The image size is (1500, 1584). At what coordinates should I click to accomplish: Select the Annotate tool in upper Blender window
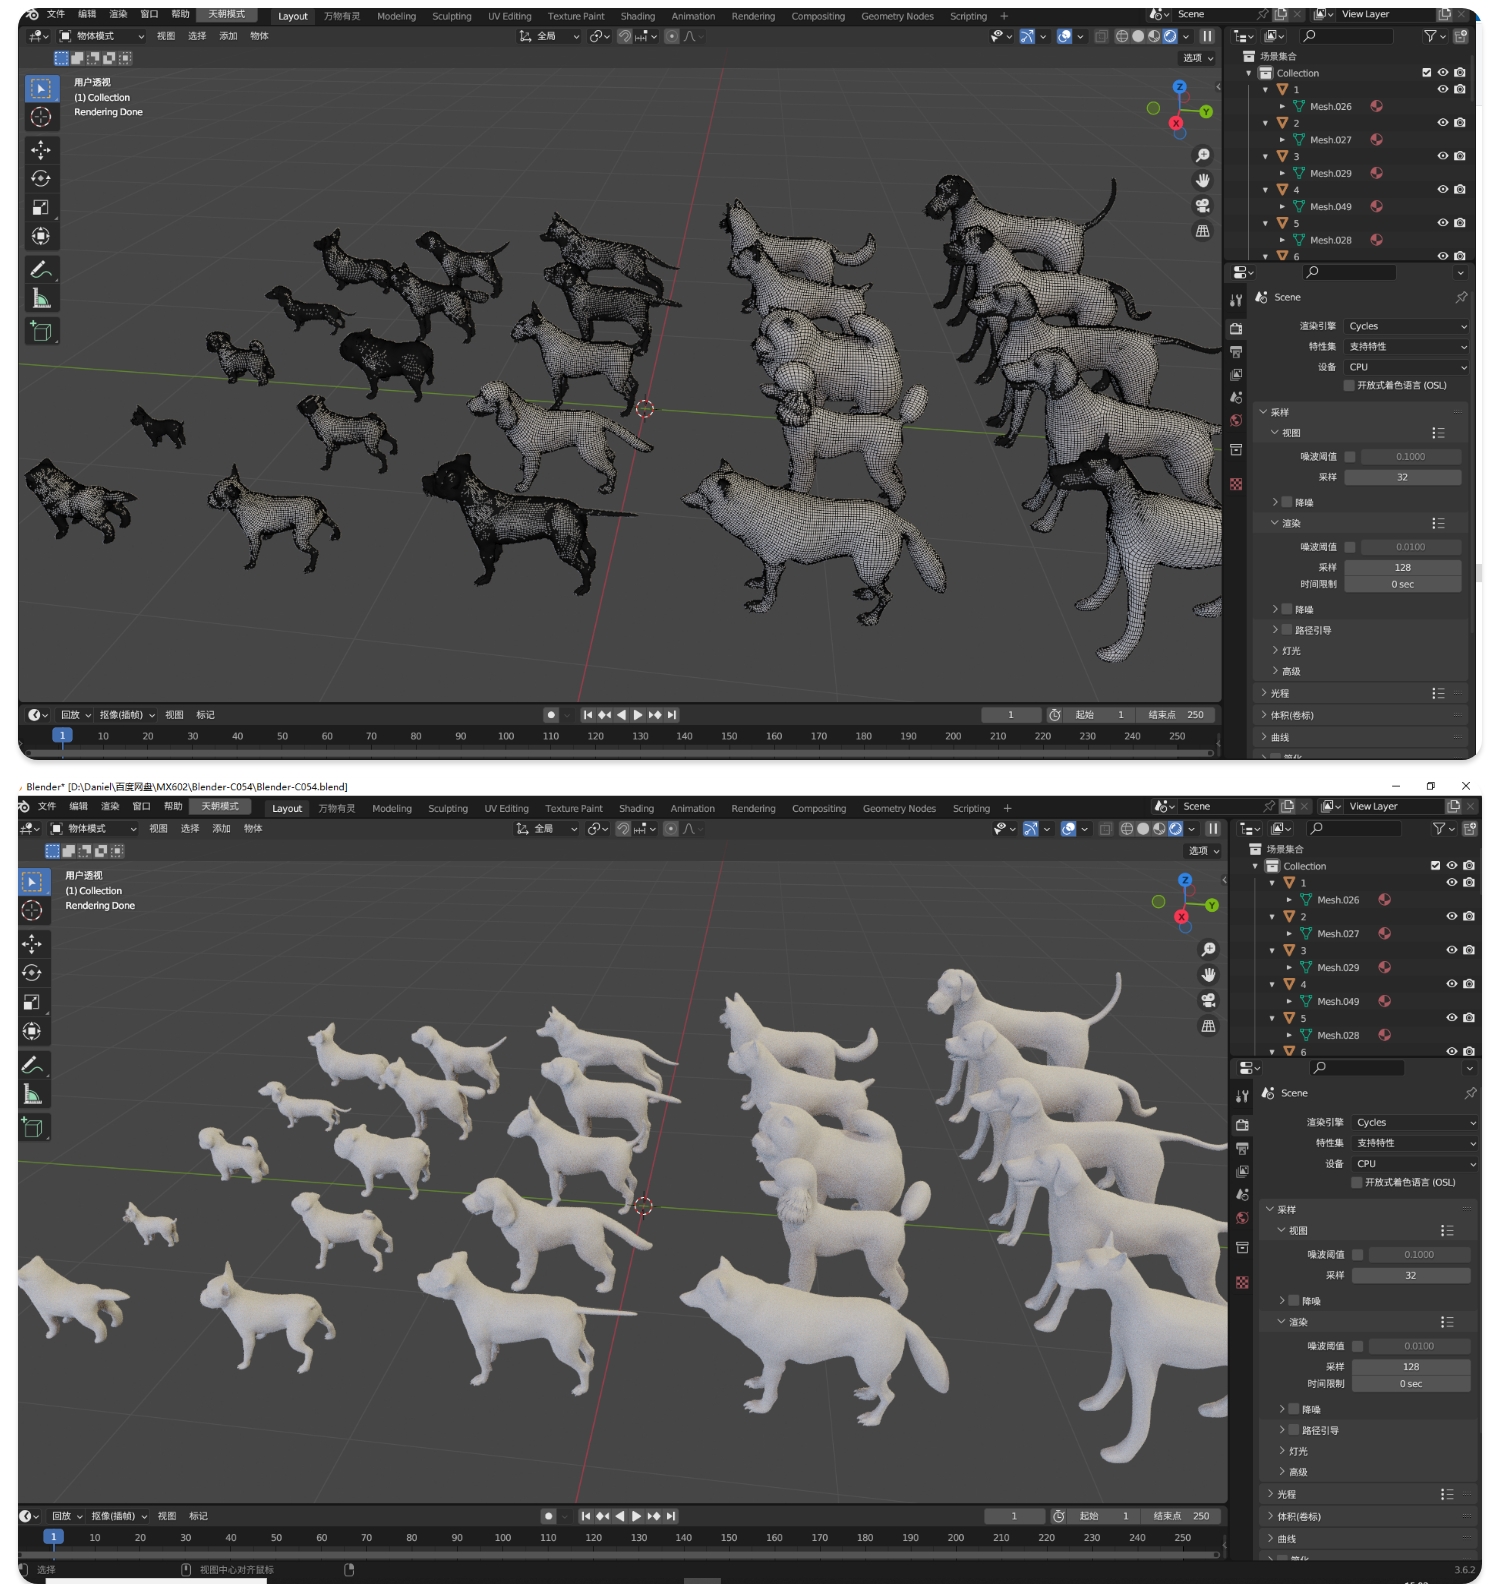pyautogui.click(x=41, y=270)
